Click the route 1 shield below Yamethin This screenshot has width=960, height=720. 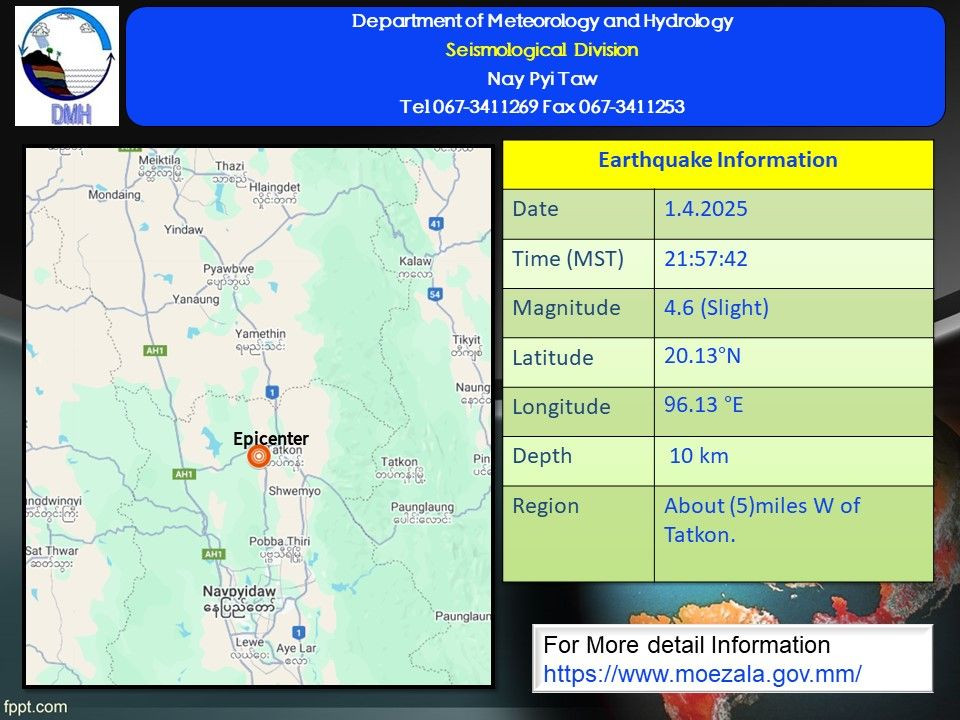click(271, 390)
